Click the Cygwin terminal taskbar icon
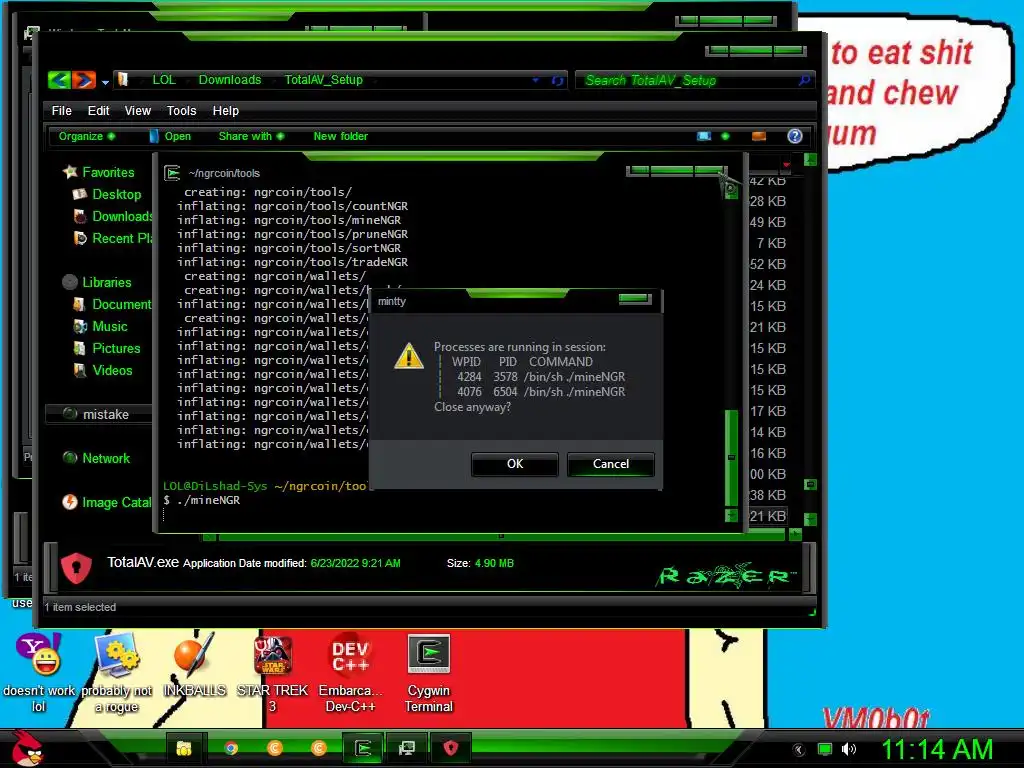This screenshot has width=1024, height=768. pos(362,748)
